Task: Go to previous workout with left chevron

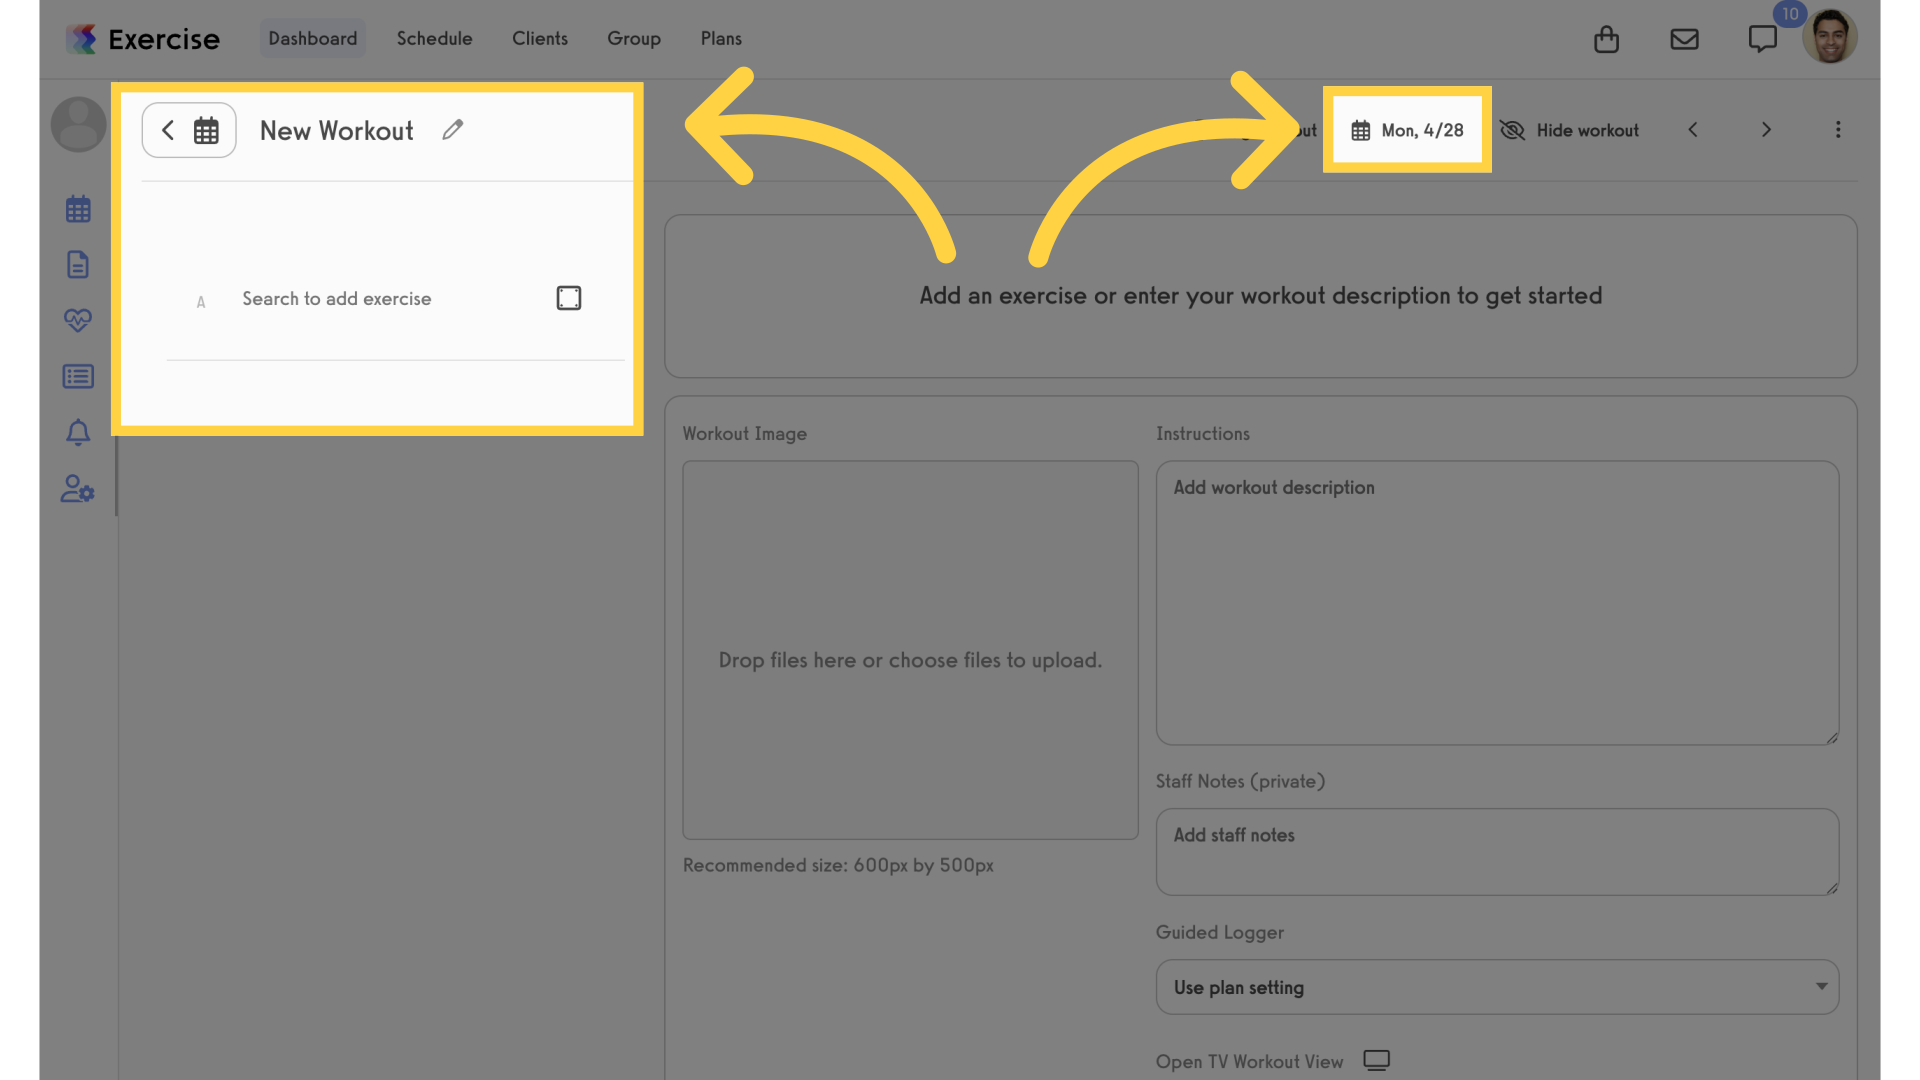Action: point(1693,130)
